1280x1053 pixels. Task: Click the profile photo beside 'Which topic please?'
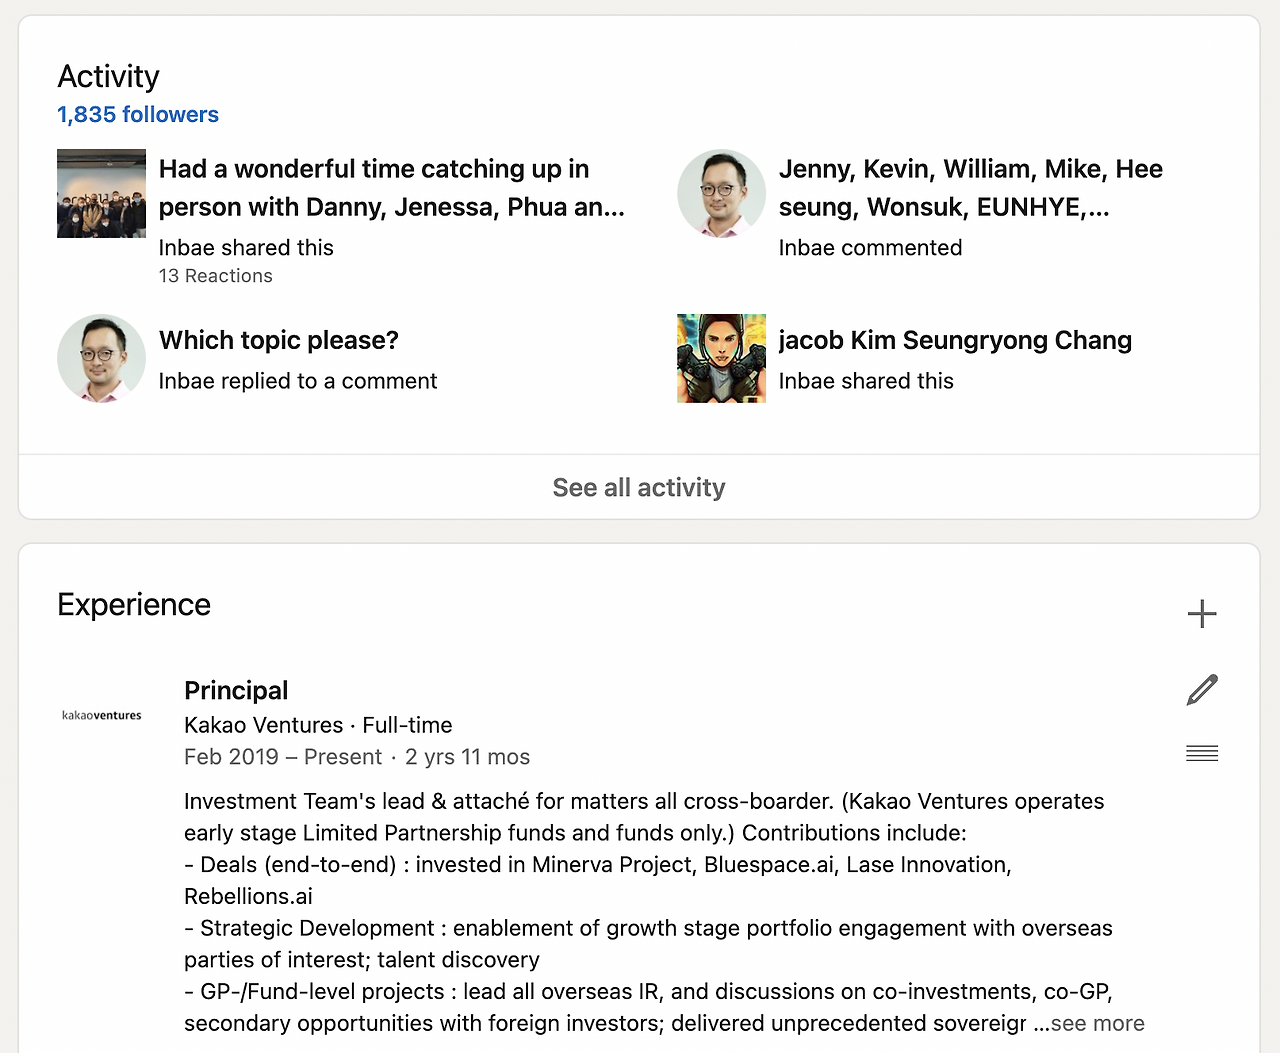pyautogui.click(x=101, y=359)
